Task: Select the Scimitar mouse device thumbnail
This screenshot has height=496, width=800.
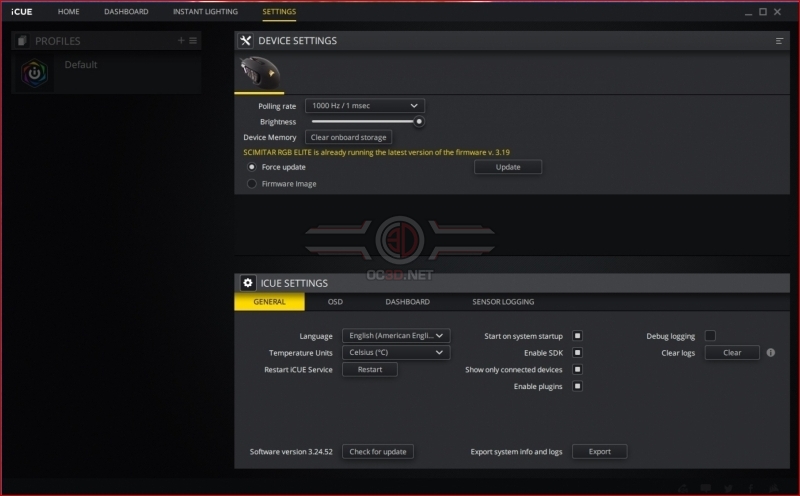Action: [x=260, y=73]
